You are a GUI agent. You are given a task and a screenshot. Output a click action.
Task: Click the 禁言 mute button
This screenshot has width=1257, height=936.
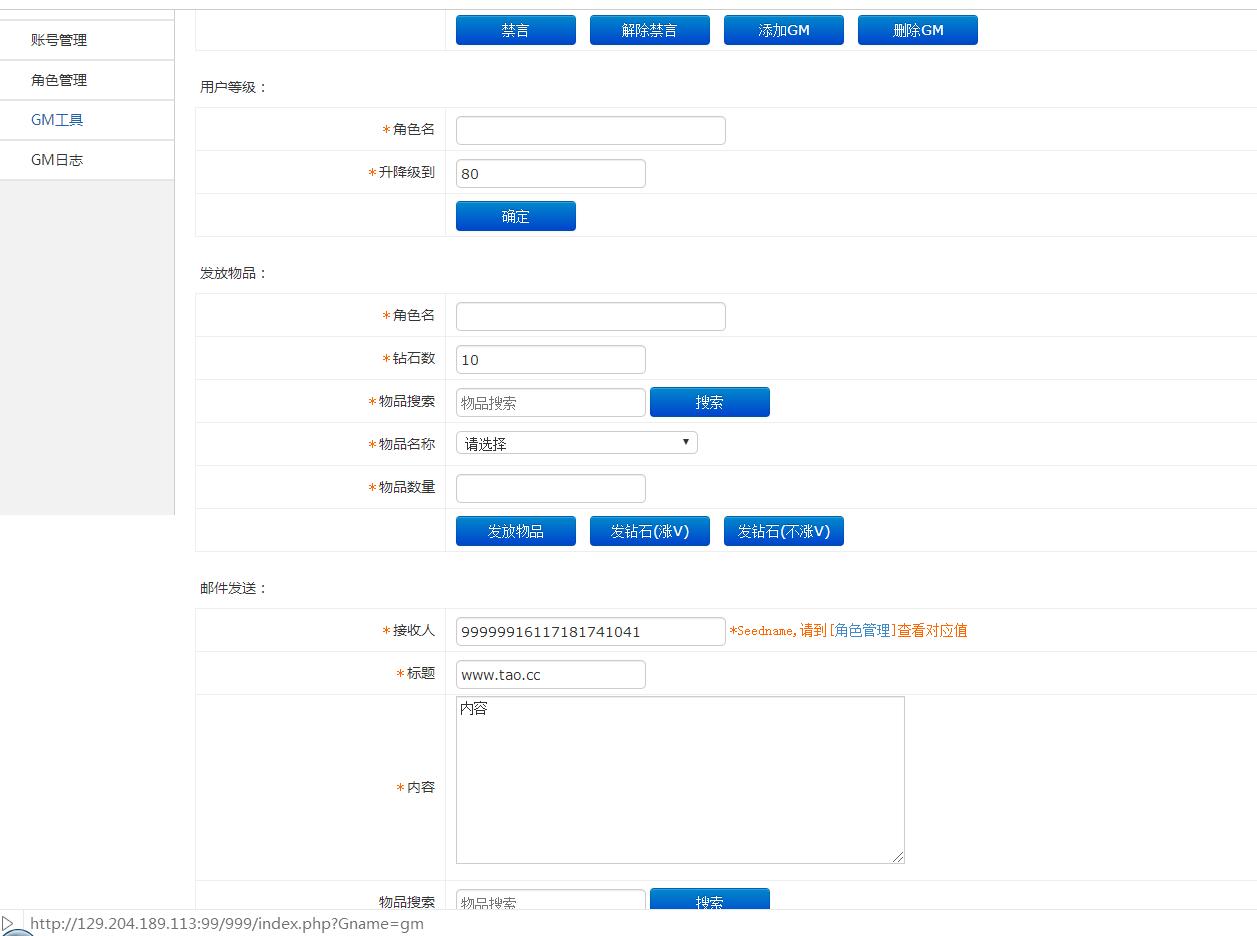[515, 30]
